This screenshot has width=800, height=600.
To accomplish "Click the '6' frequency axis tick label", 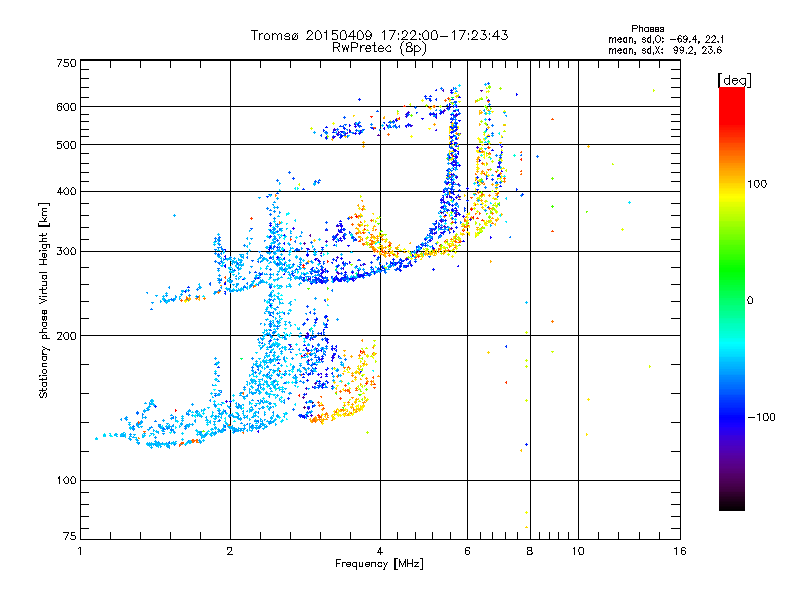I will pyautogui.click(x=467, y=551).
